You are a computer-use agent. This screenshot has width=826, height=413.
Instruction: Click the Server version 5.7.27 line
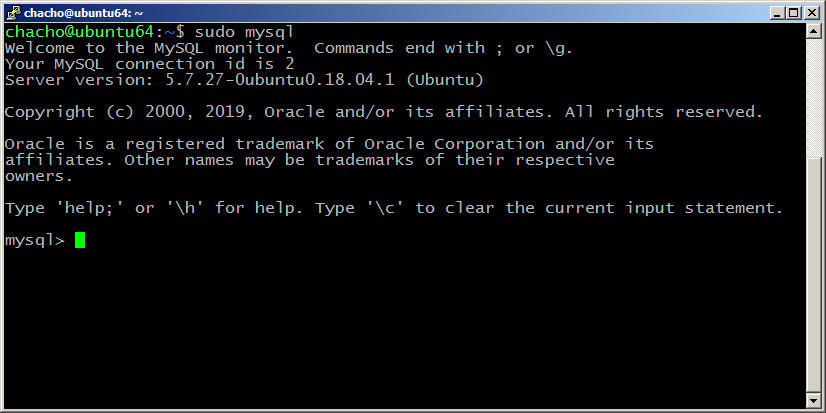point(244,80)
